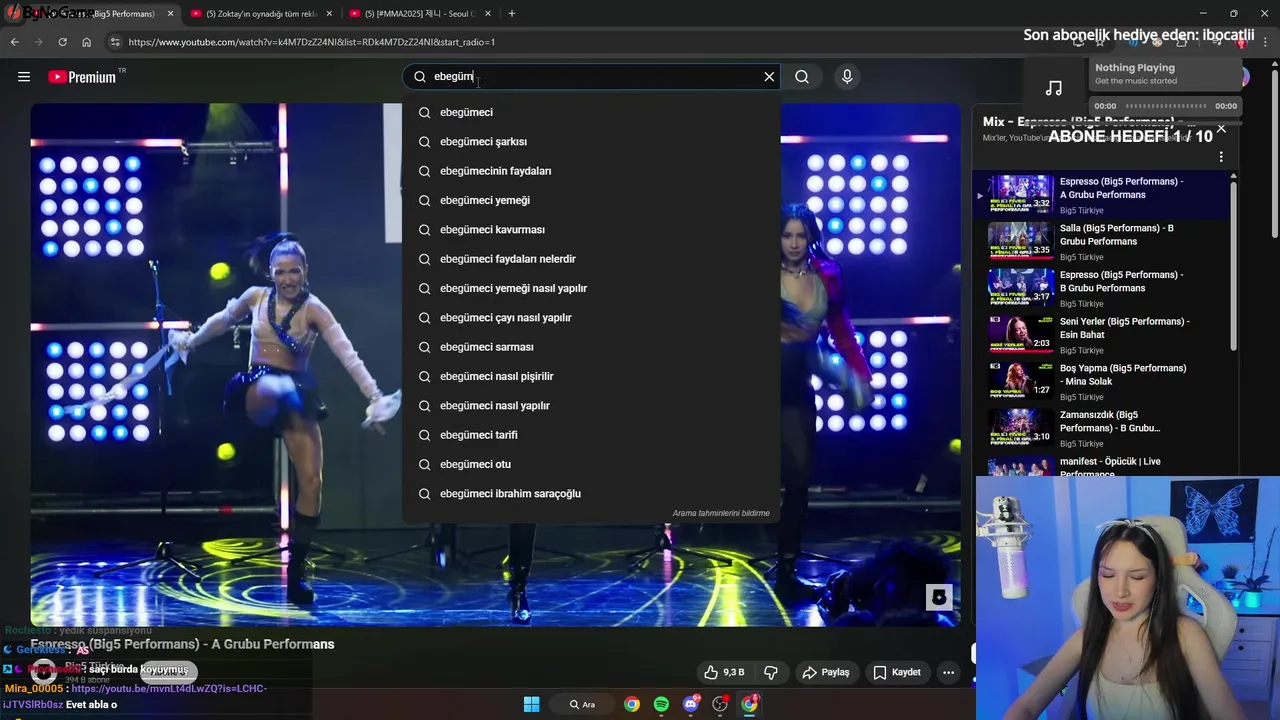The height and width of the screenshot is (720, 1280).
Task: Open a new browser tab
Action: coord(512,14)
